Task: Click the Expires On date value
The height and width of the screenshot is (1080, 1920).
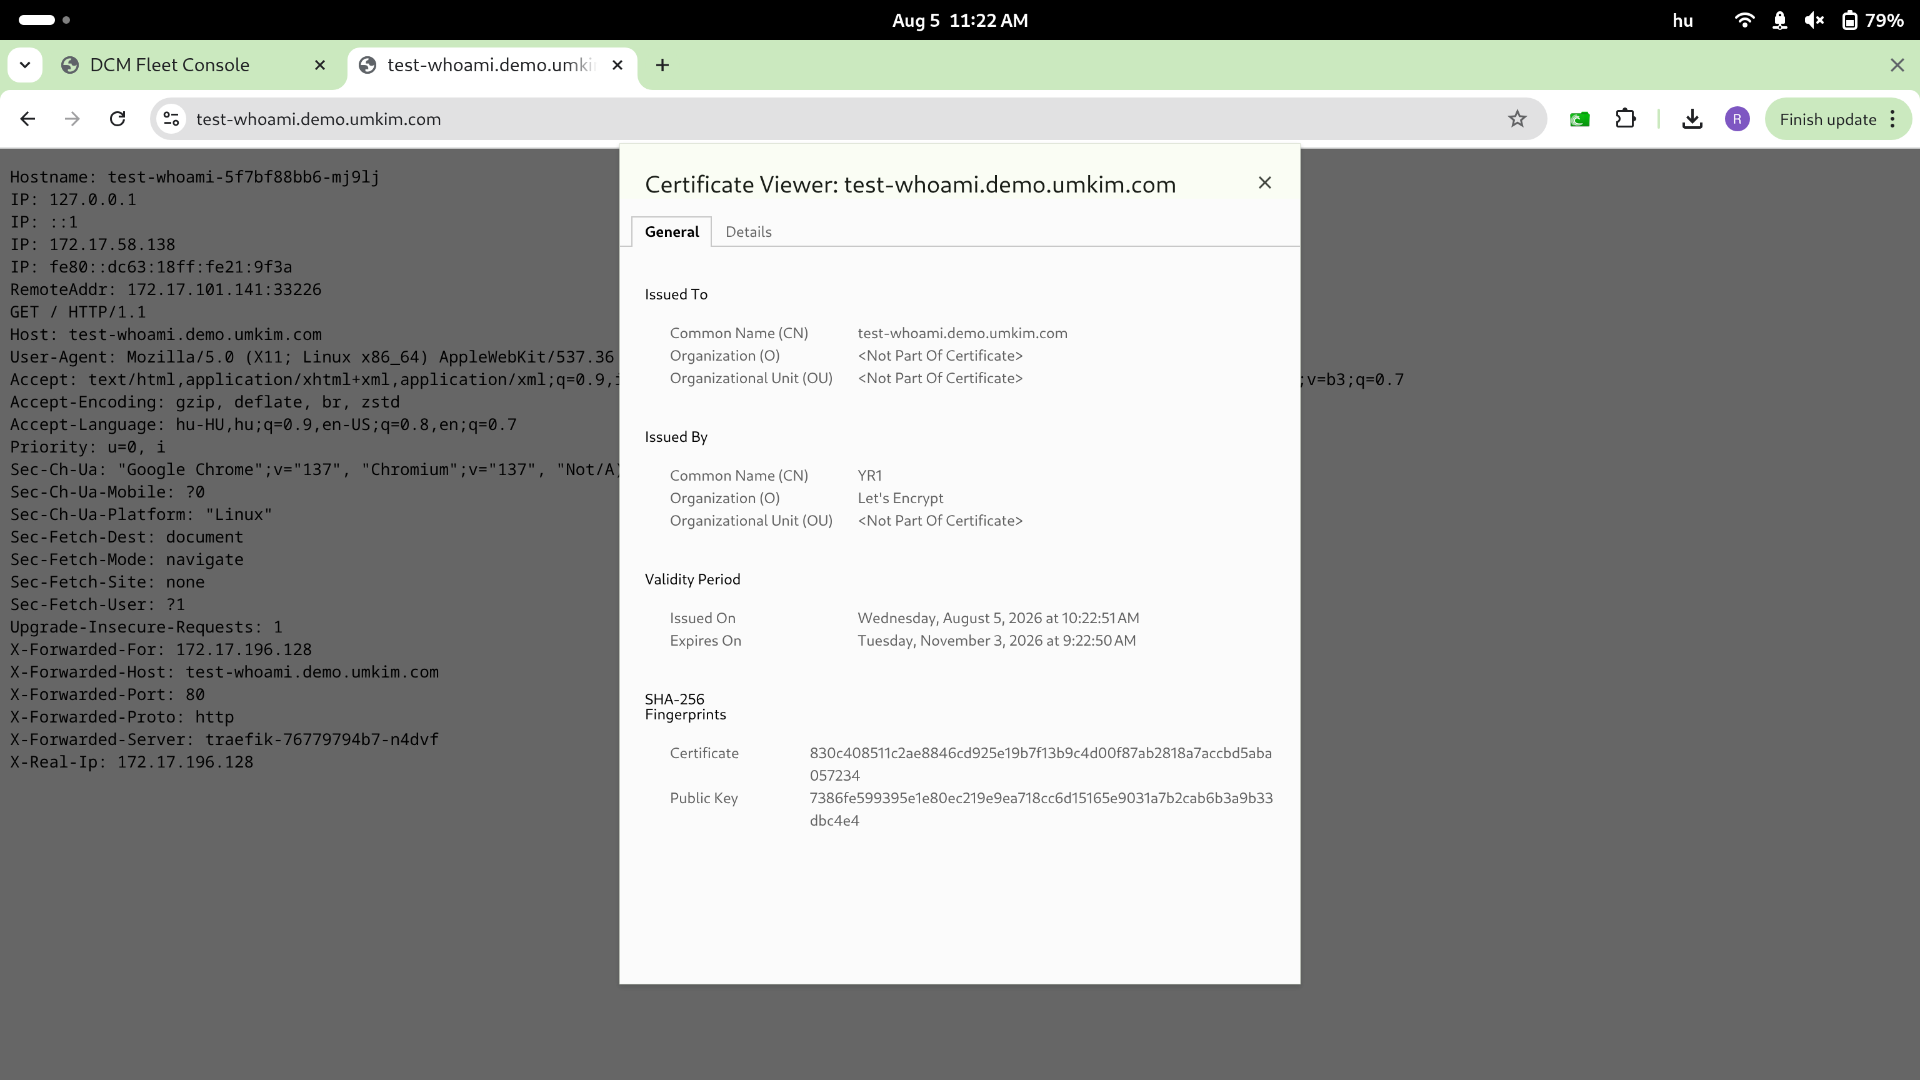Action: point(996,641)
